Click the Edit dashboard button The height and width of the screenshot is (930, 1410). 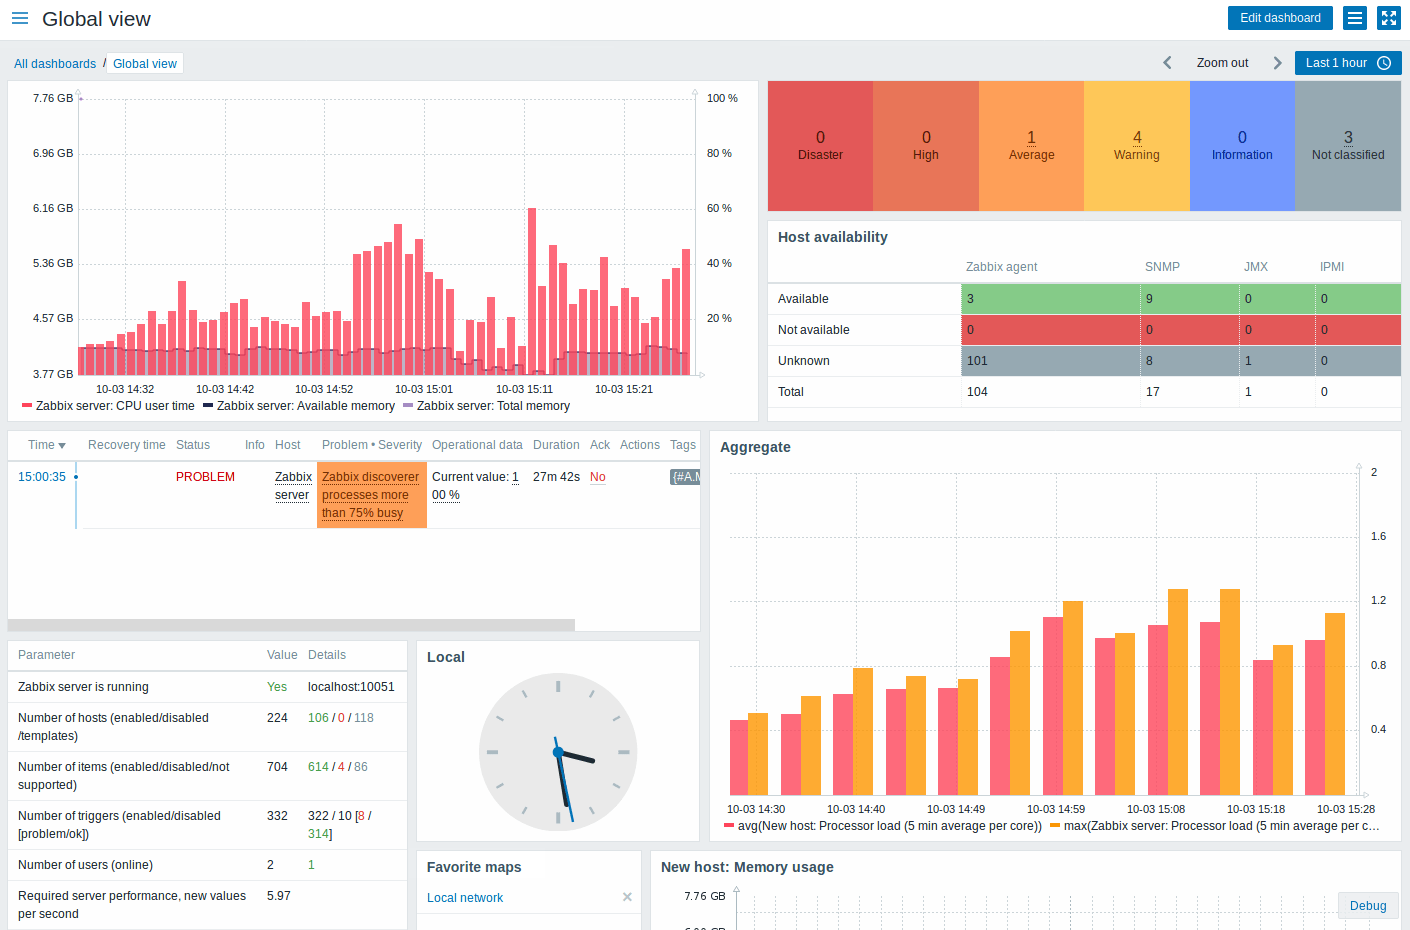tap(1280, 17)
